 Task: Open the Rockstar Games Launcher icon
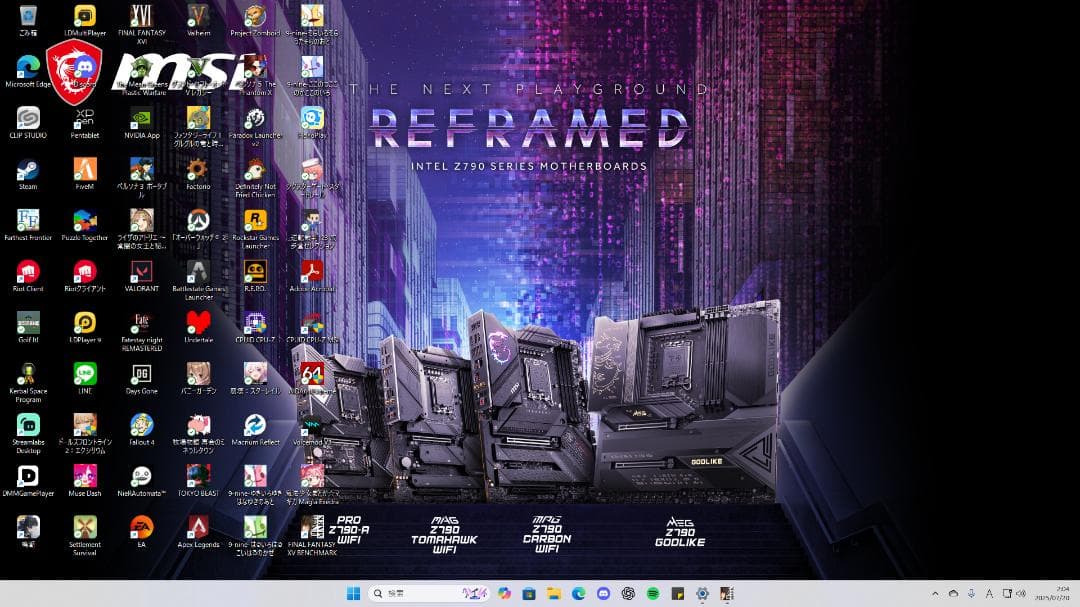coord(255,221)
